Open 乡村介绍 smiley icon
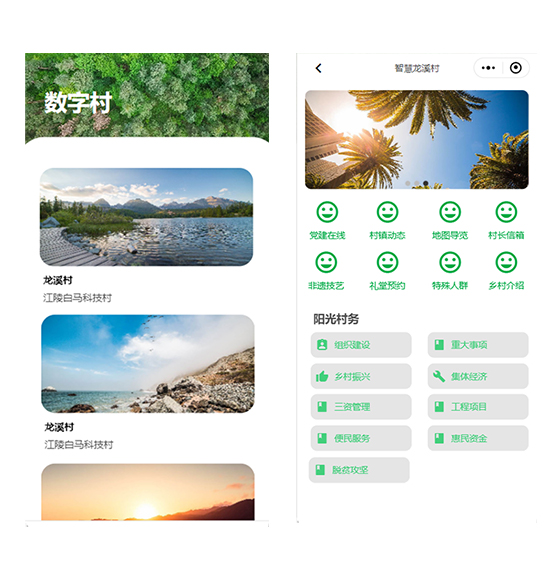 point(506,262)
